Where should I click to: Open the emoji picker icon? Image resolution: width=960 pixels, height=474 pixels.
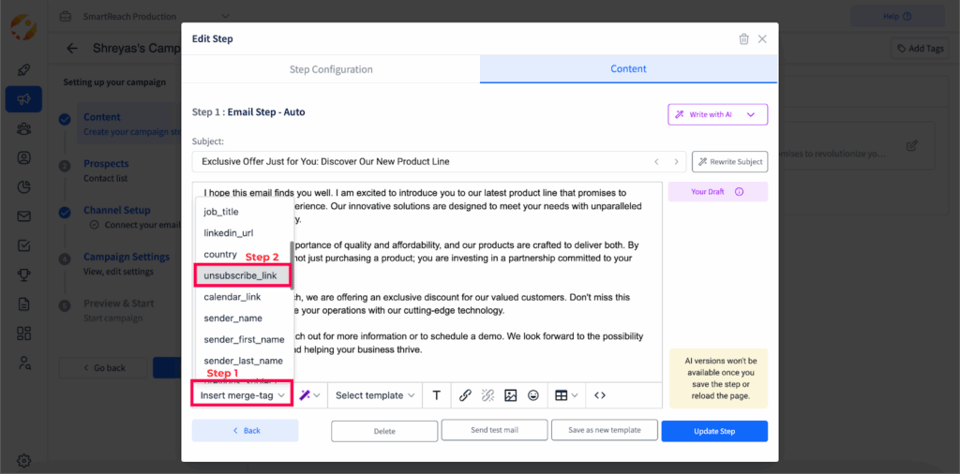pos(533,396)
